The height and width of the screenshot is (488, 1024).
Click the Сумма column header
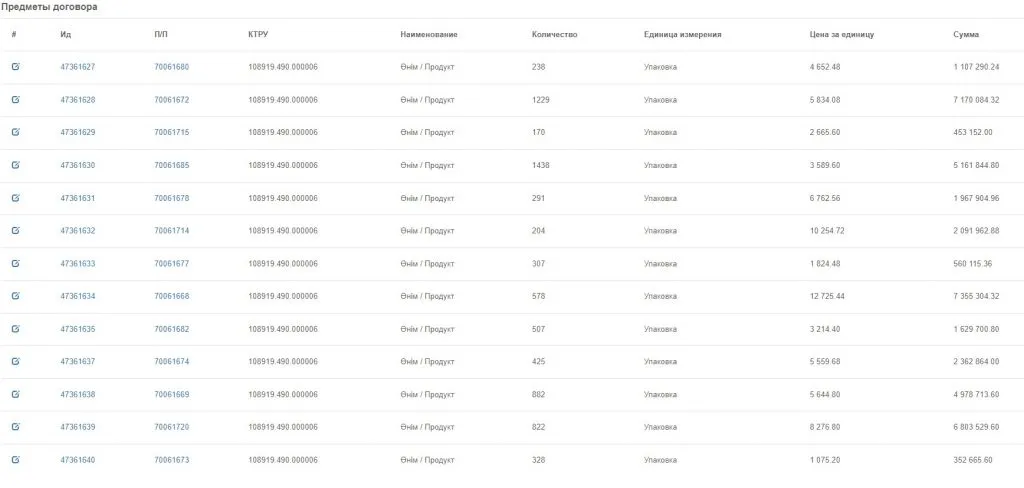[966, 35]
